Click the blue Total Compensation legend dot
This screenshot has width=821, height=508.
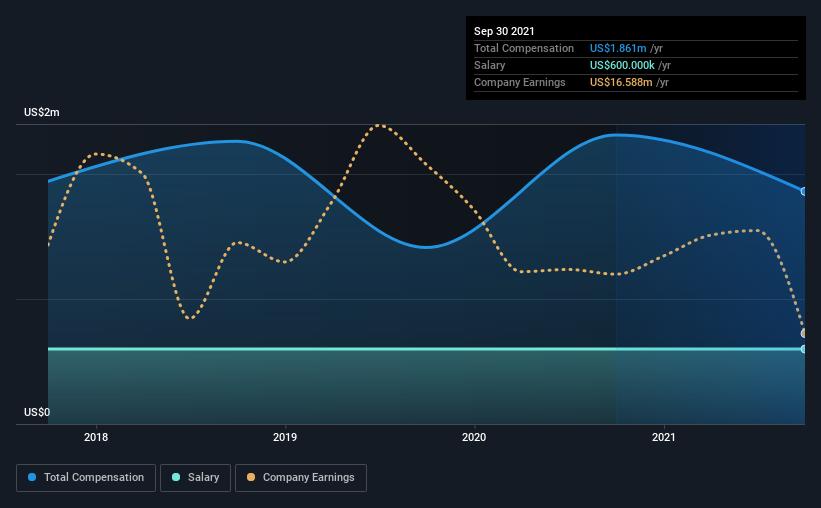point(32,477)
